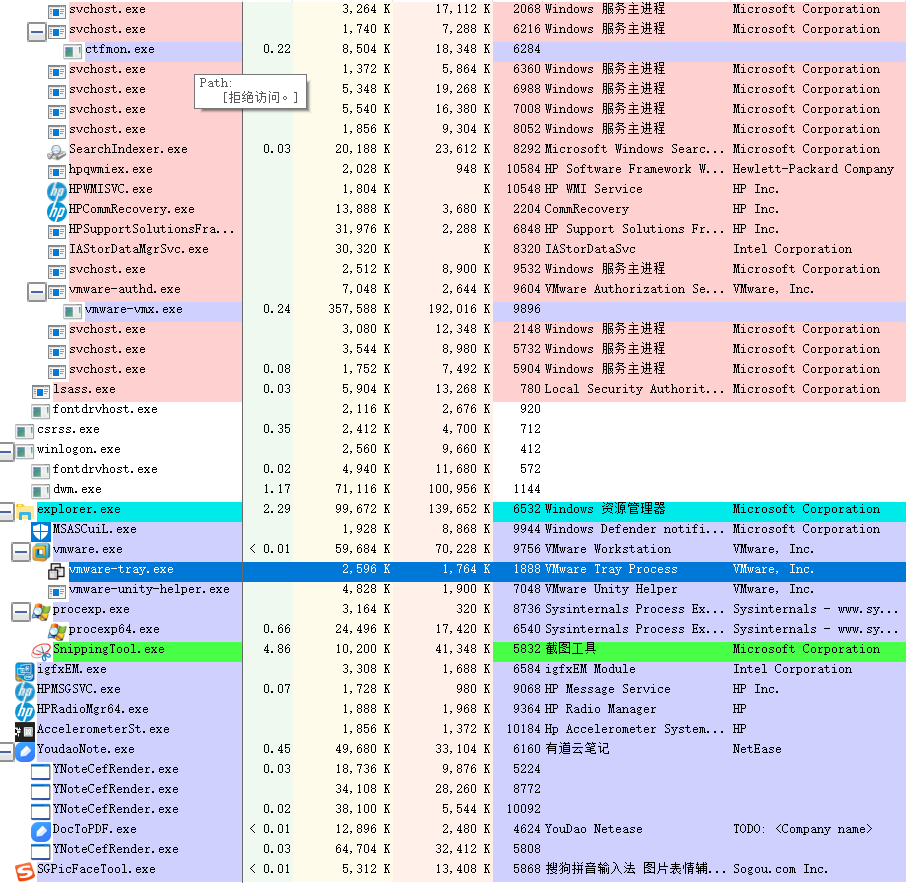910x883 pixels.
Task: Click the NetEase company name cell
Action: (x=757, y=749)
